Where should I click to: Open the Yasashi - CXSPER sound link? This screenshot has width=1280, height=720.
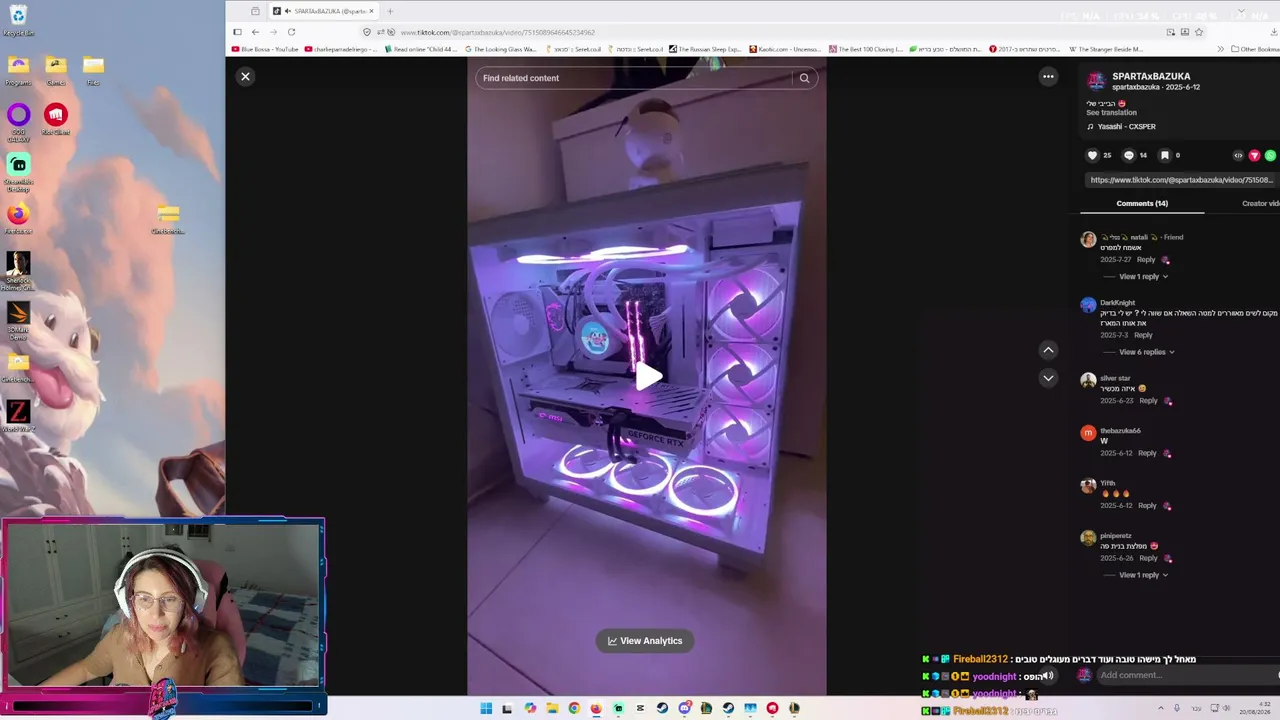coord(1126,127)
